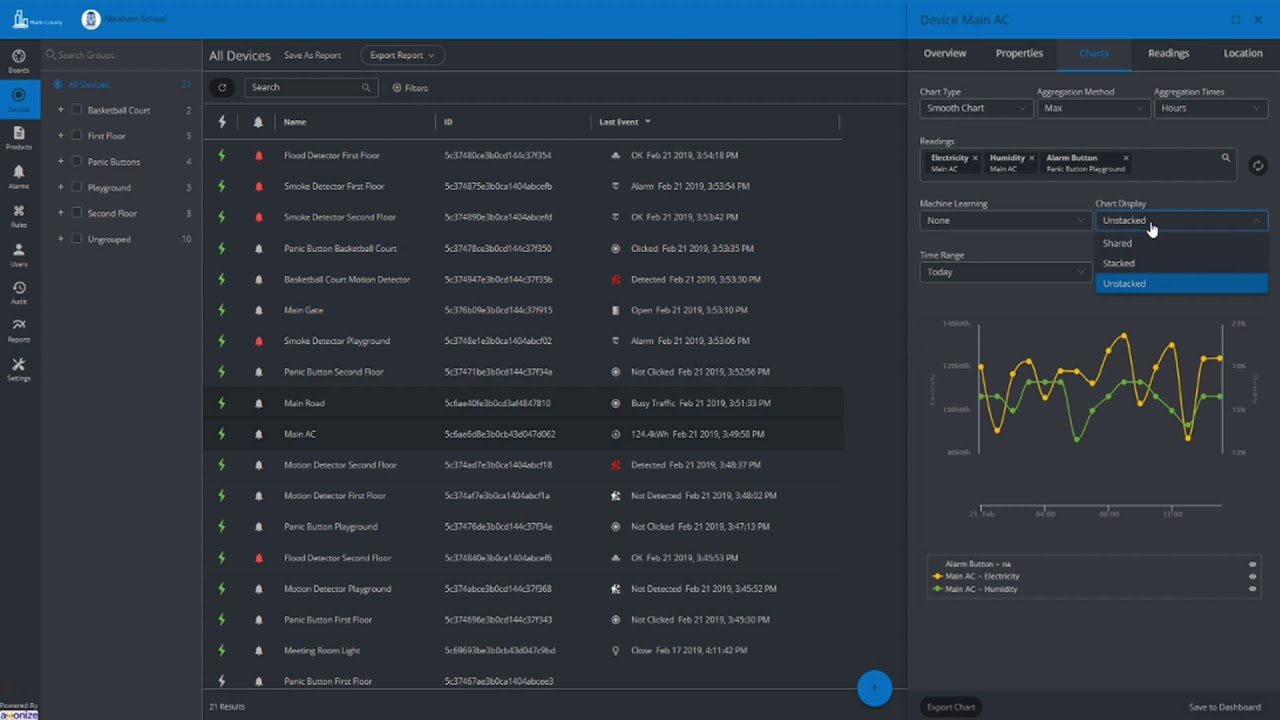The height and width of the screenshot is (720, 1280).
Task: Open the Chart Type dropdown
Action: (x=975, y=108)
